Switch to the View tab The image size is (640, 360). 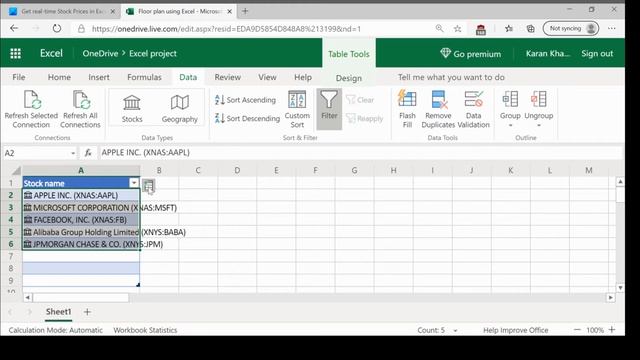coord(267,77)
